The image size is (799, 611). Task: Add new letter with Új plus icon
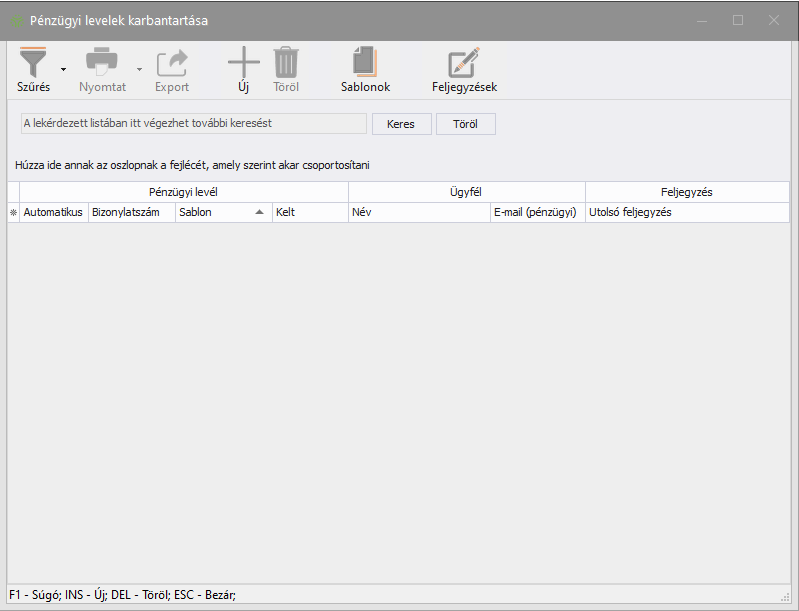[x=243, y=64]
